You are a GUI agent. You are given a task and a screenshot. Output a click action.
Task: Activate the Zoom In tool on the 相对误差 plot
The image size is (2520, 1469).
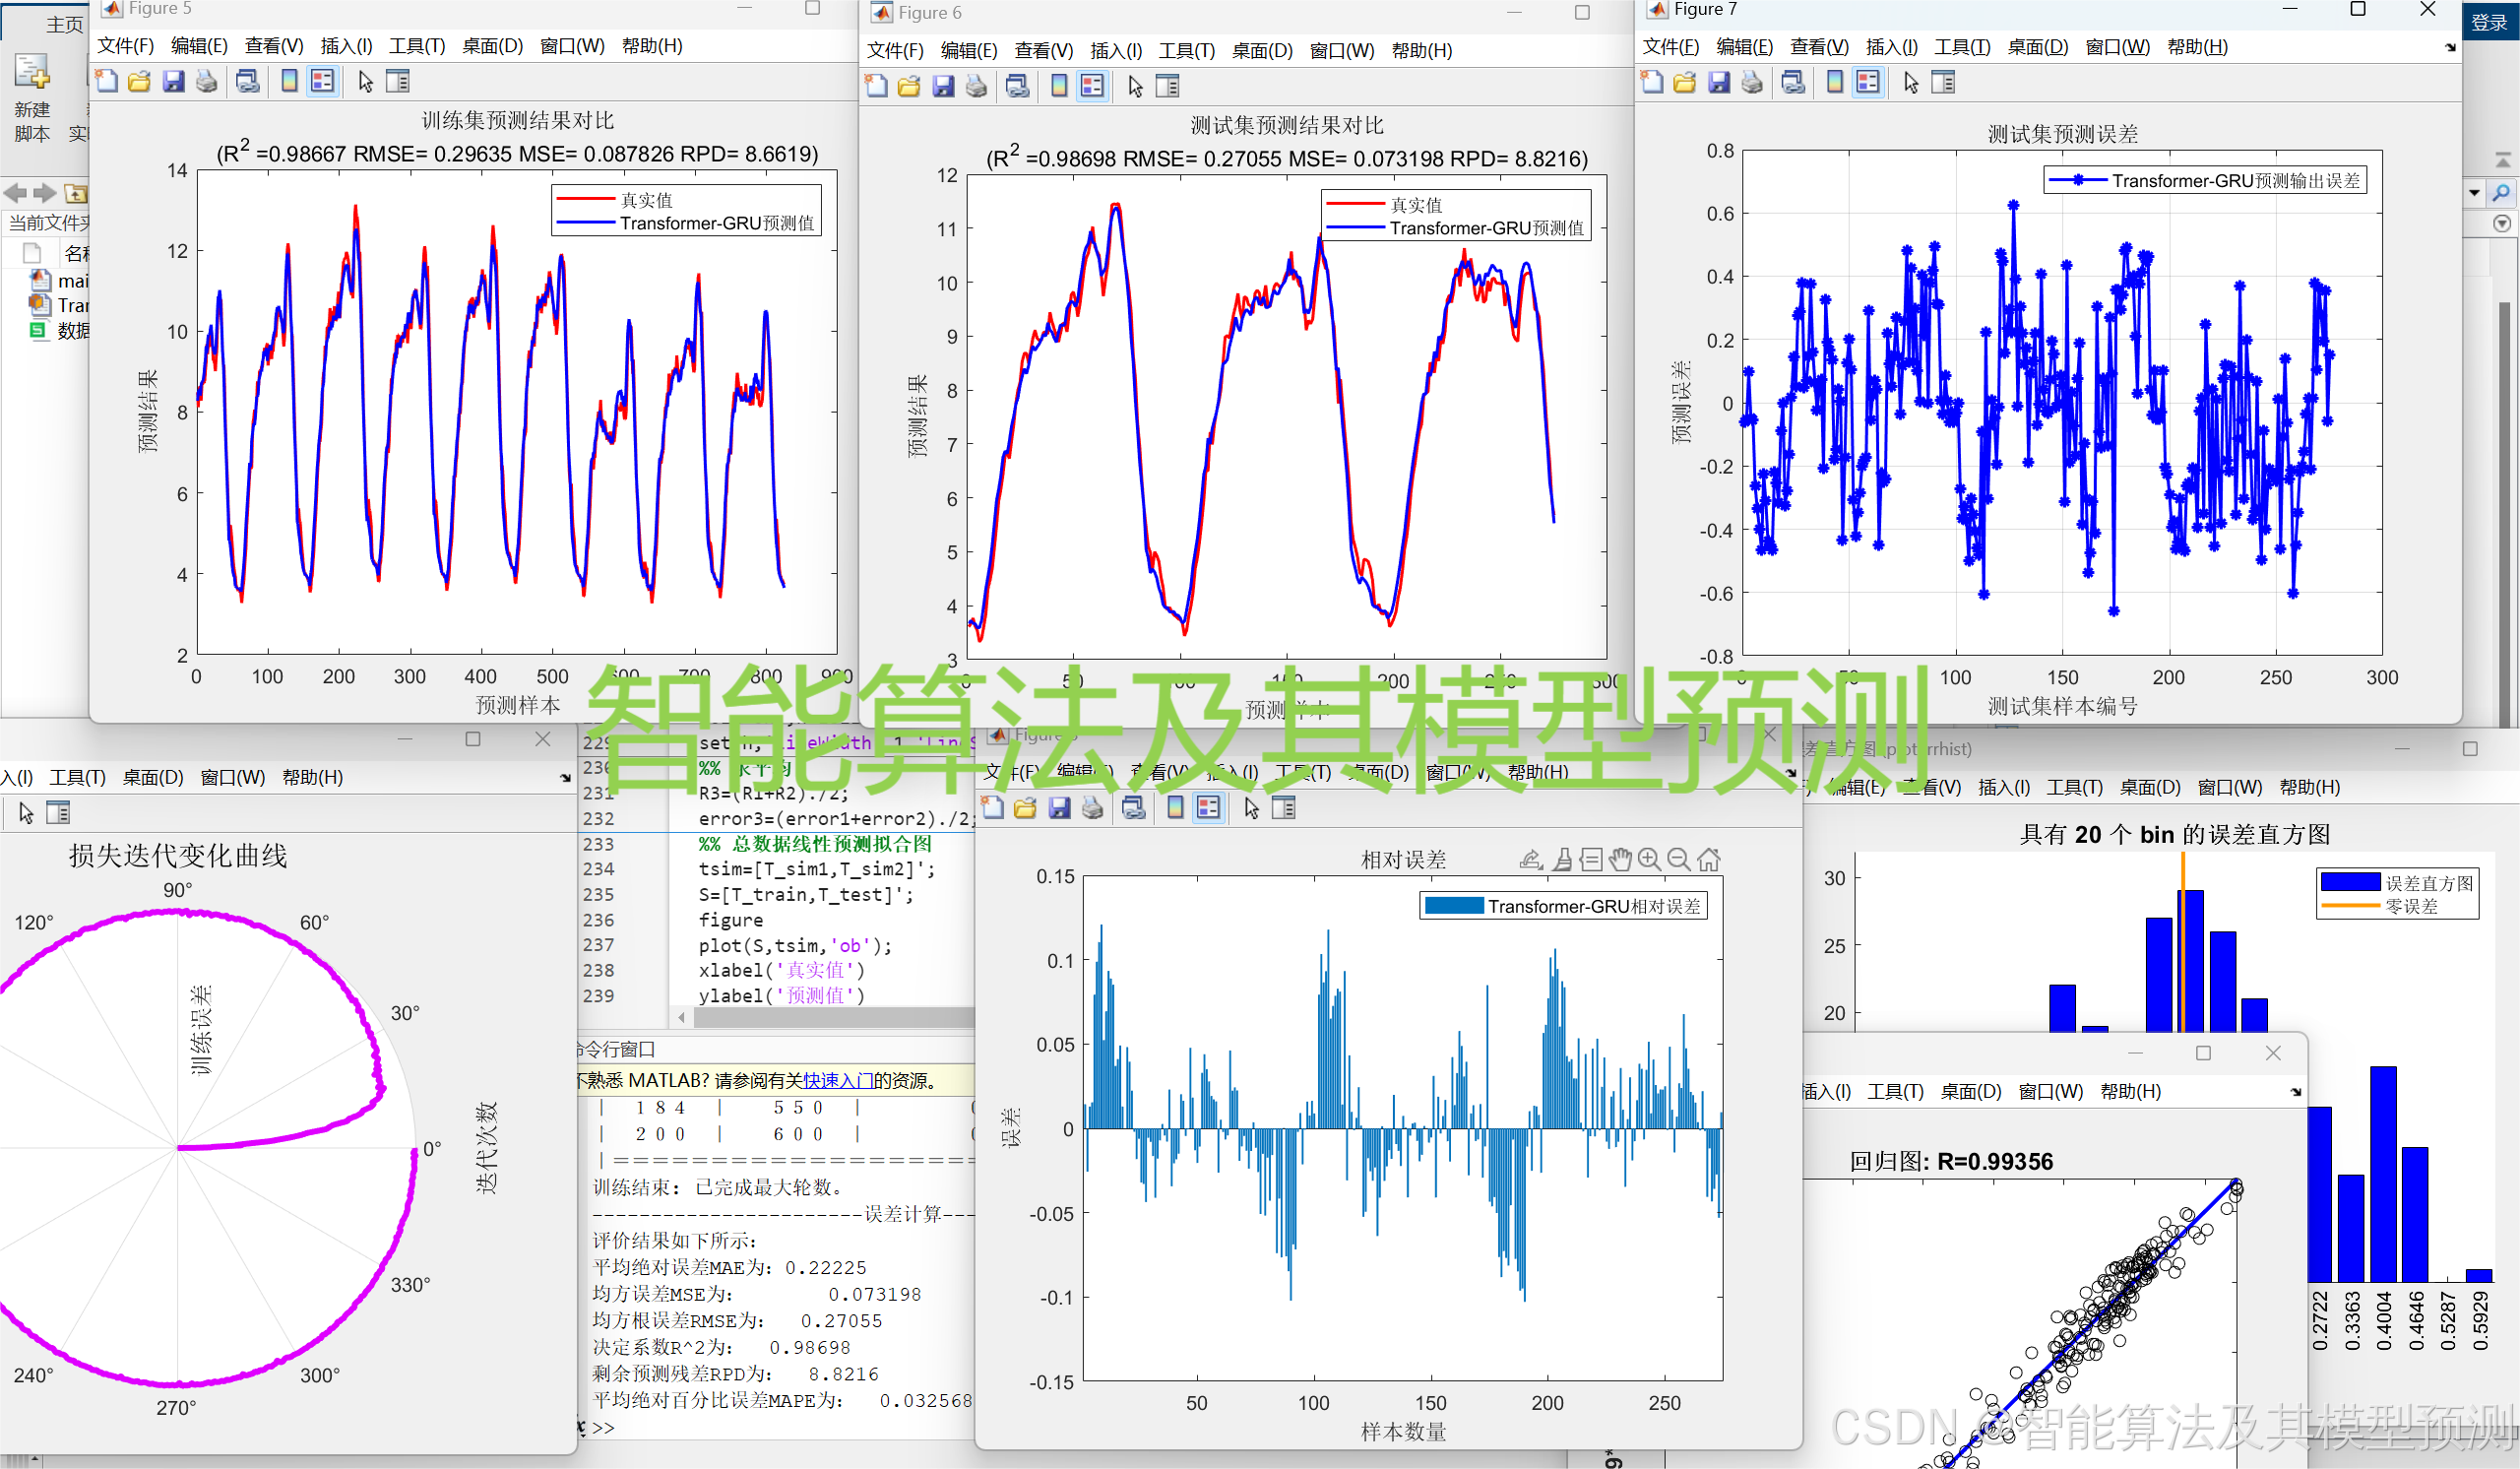click(x=1649, y=859)
